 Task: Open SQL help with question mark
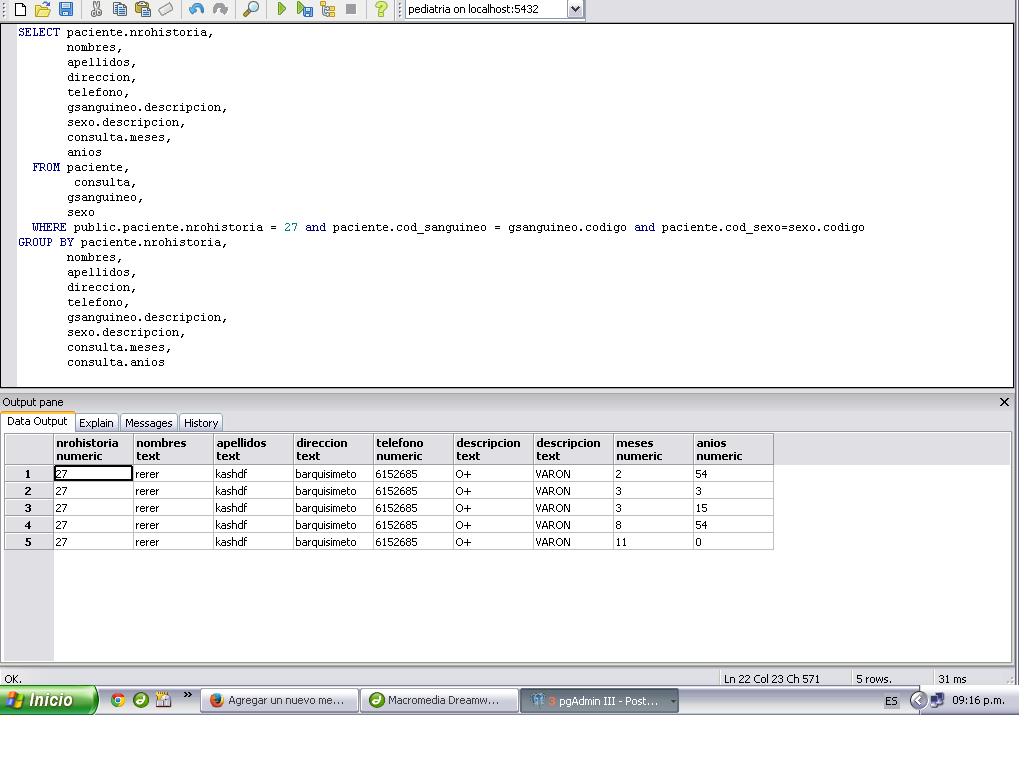coord(381,9)
